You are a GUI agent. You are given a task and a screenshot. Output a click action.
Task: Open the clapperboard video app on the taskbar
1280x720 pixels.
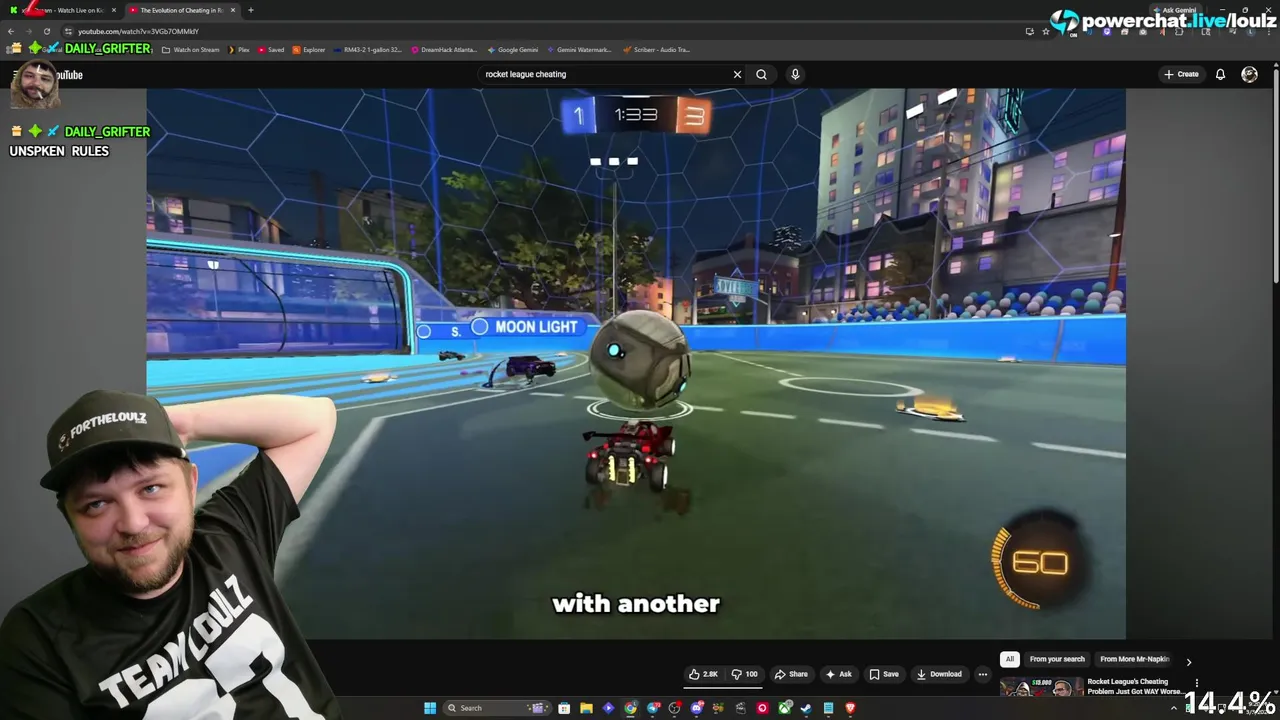pos(740,708)
